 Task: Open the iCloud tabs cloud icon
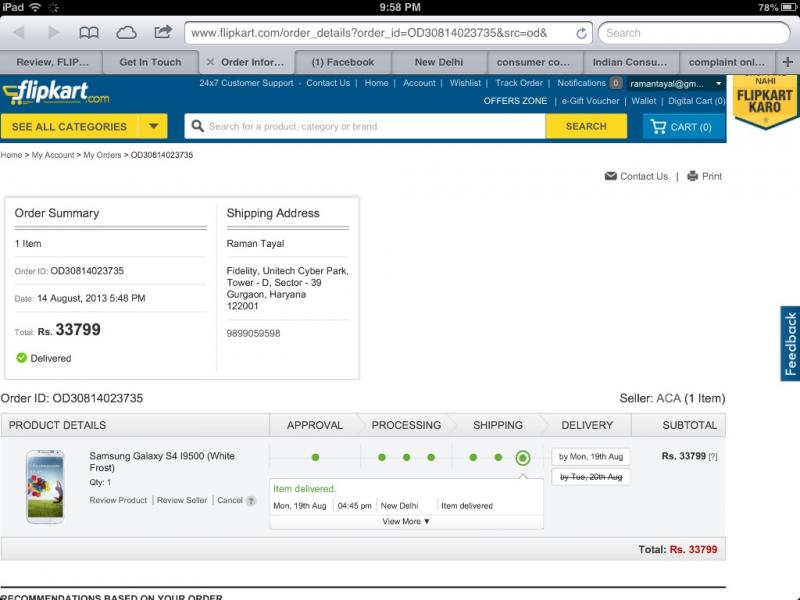pyautogui.click(x=126, y=33)
